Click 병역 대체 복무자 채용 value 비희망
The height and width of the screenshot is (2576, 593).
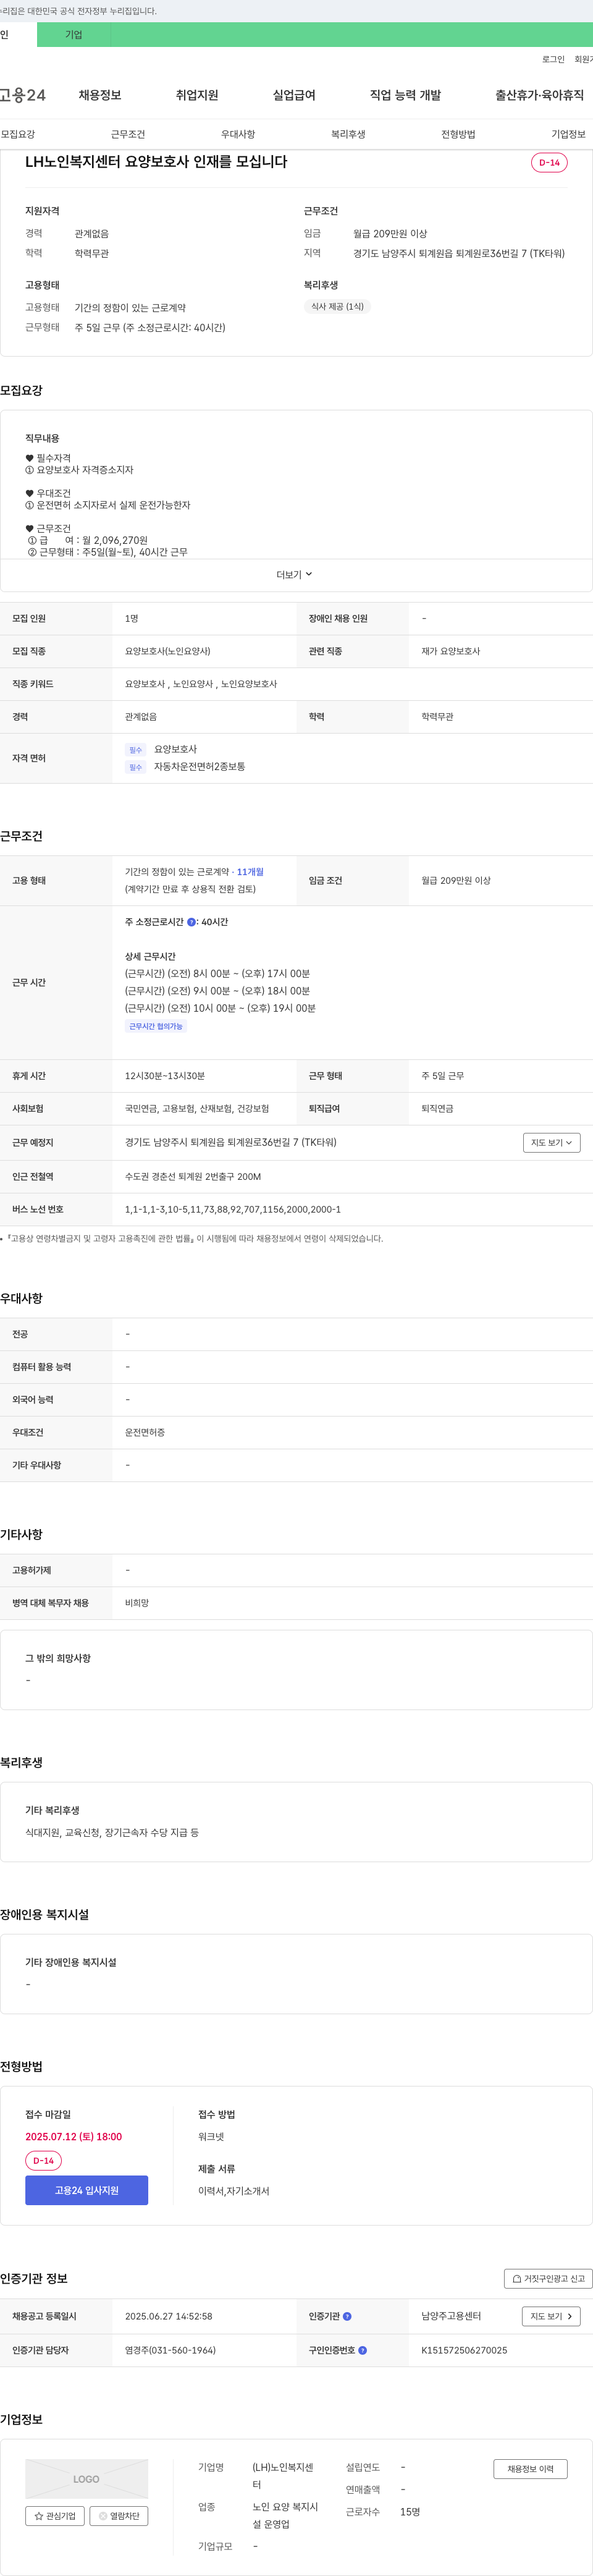137,1603
